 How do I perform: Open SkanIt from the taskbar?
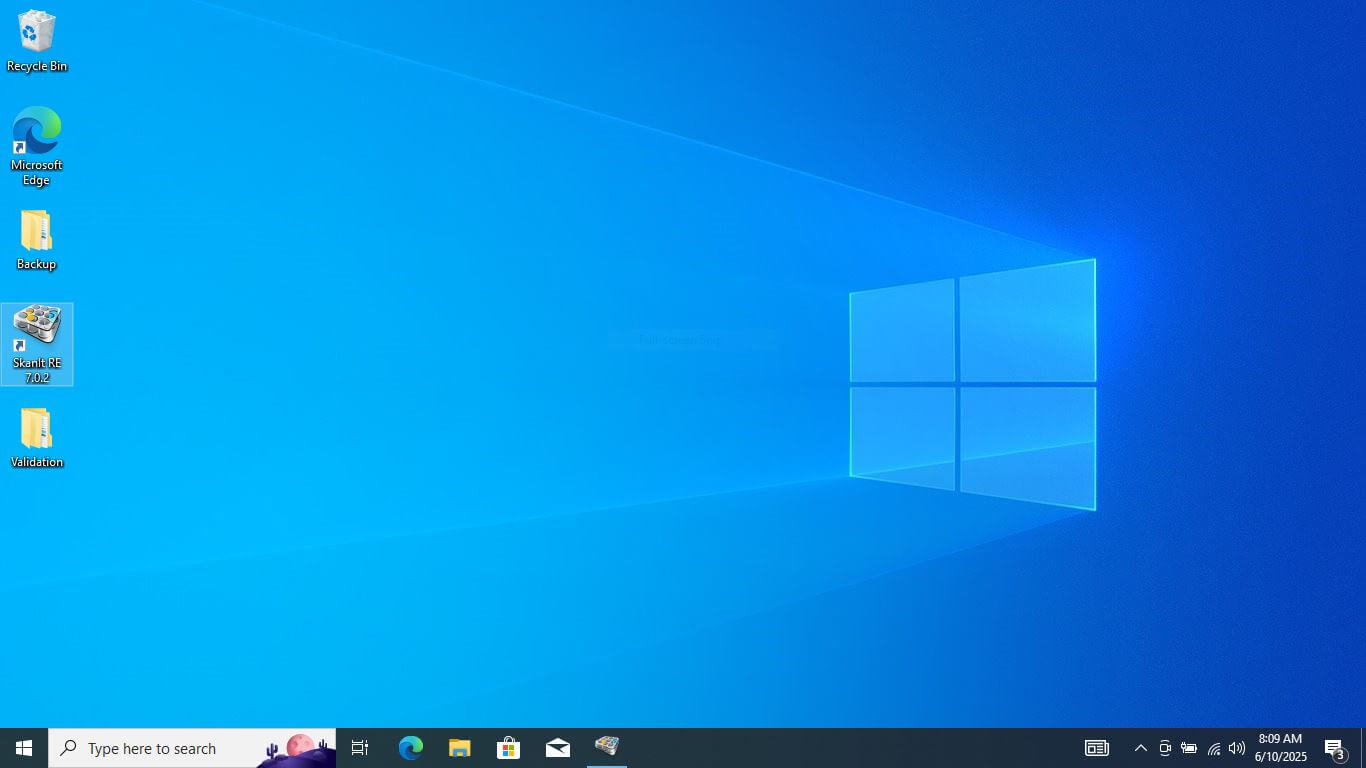coord(607,747)
